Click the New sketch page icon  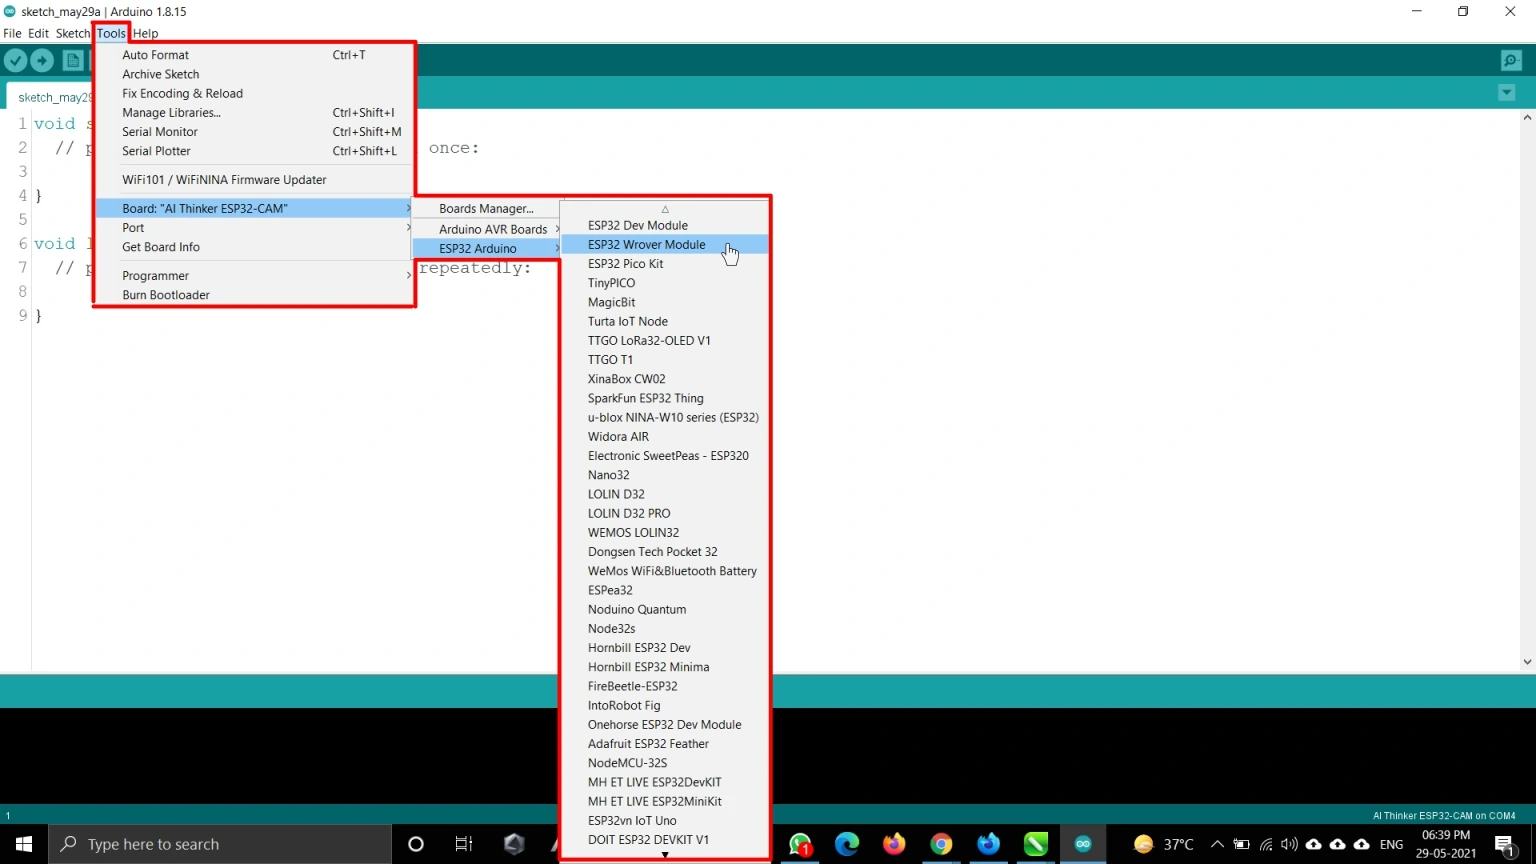click(x=73, y=61)
